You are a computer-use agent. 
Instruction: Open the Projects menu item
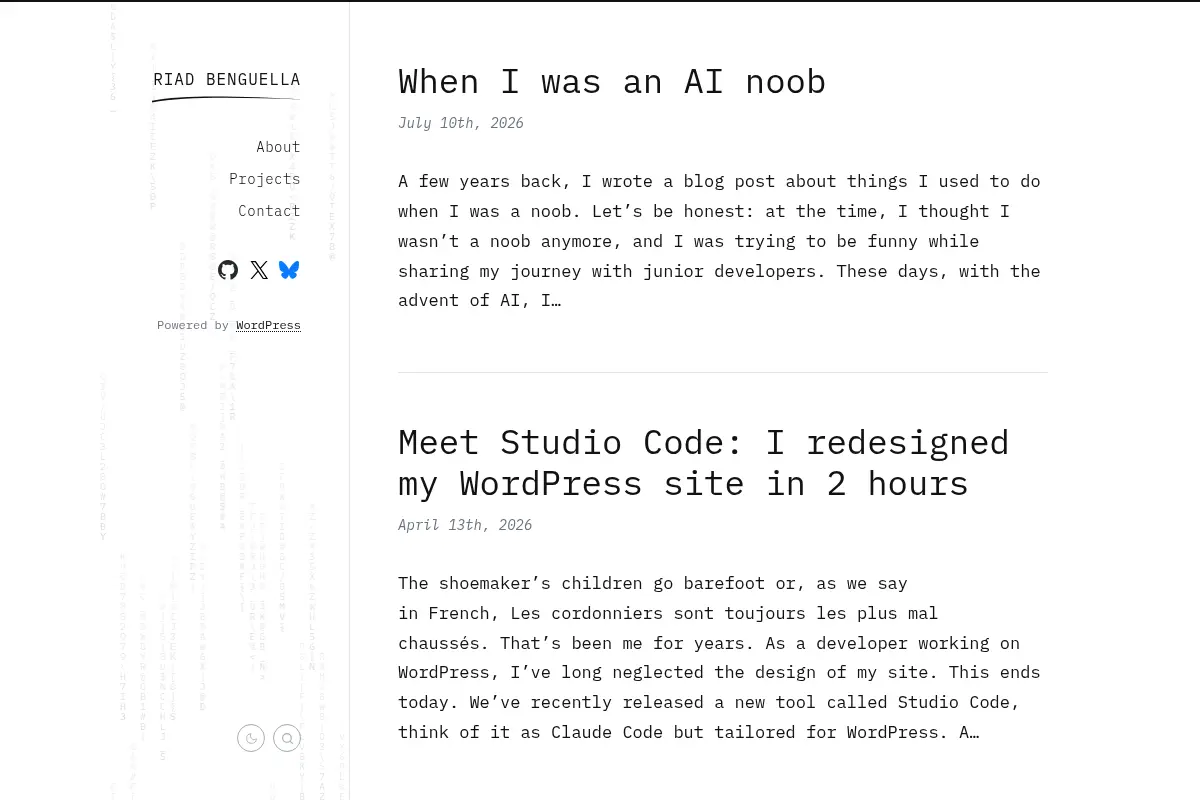[x=264, y=179]
